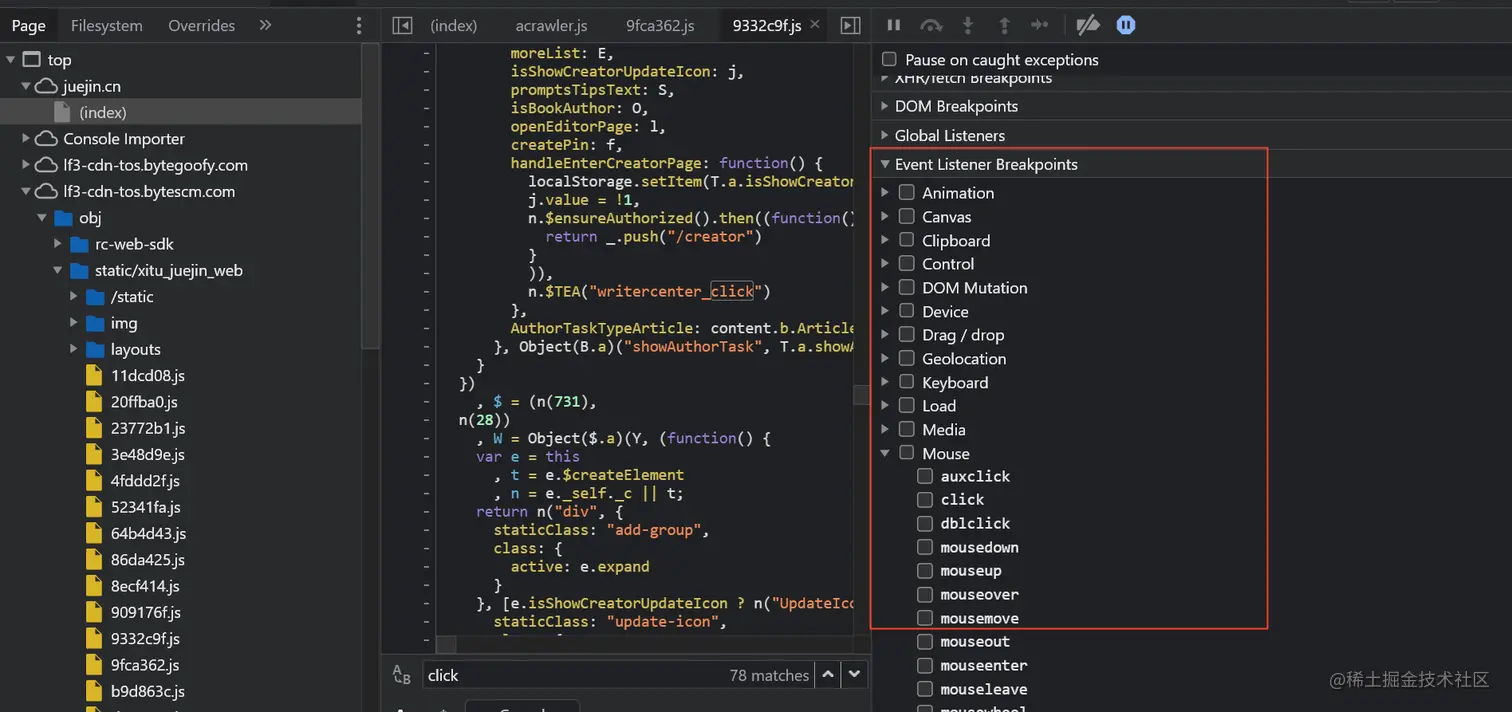Screen dimensions: 1512x712
Task: Collapse lf3-cdn-tos.bytescm.com domain
Action: pos(27,191)
